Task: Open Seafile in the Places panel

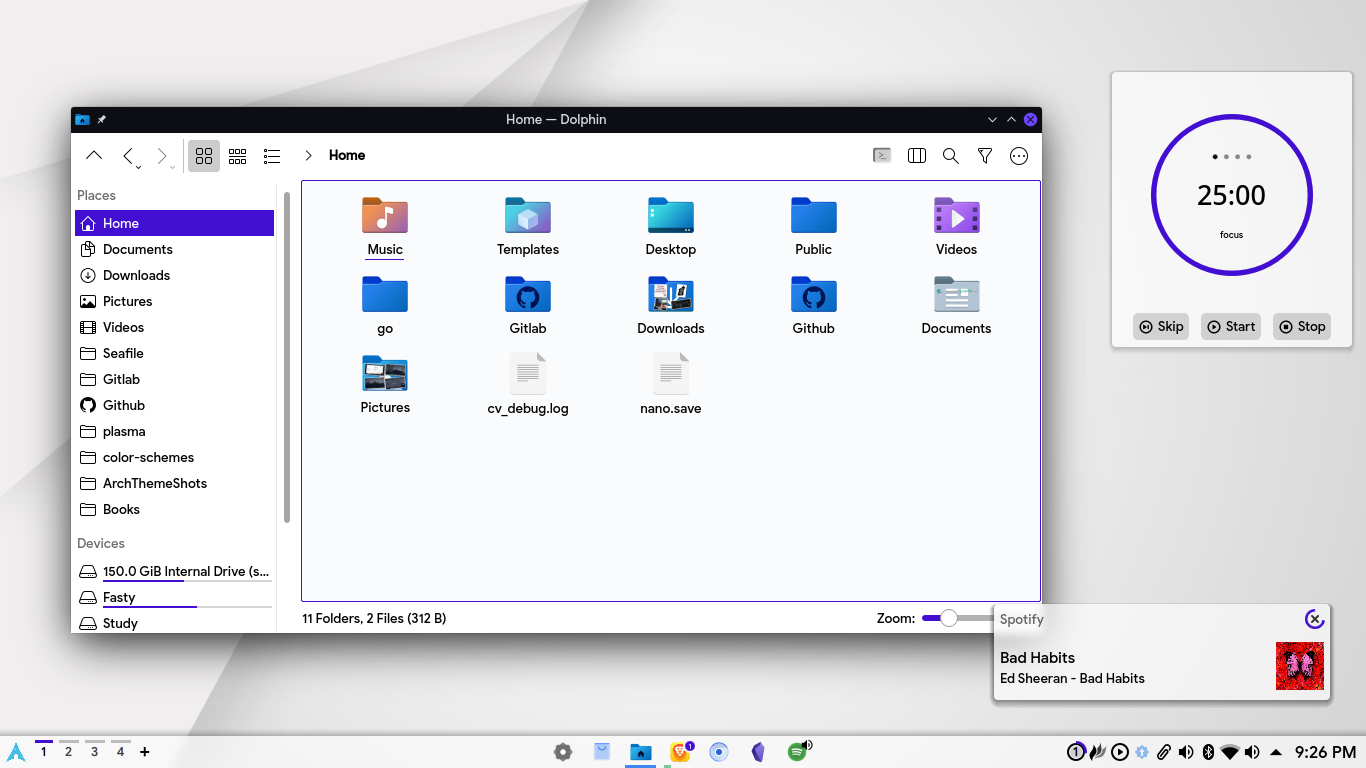Action: (174, 353)
